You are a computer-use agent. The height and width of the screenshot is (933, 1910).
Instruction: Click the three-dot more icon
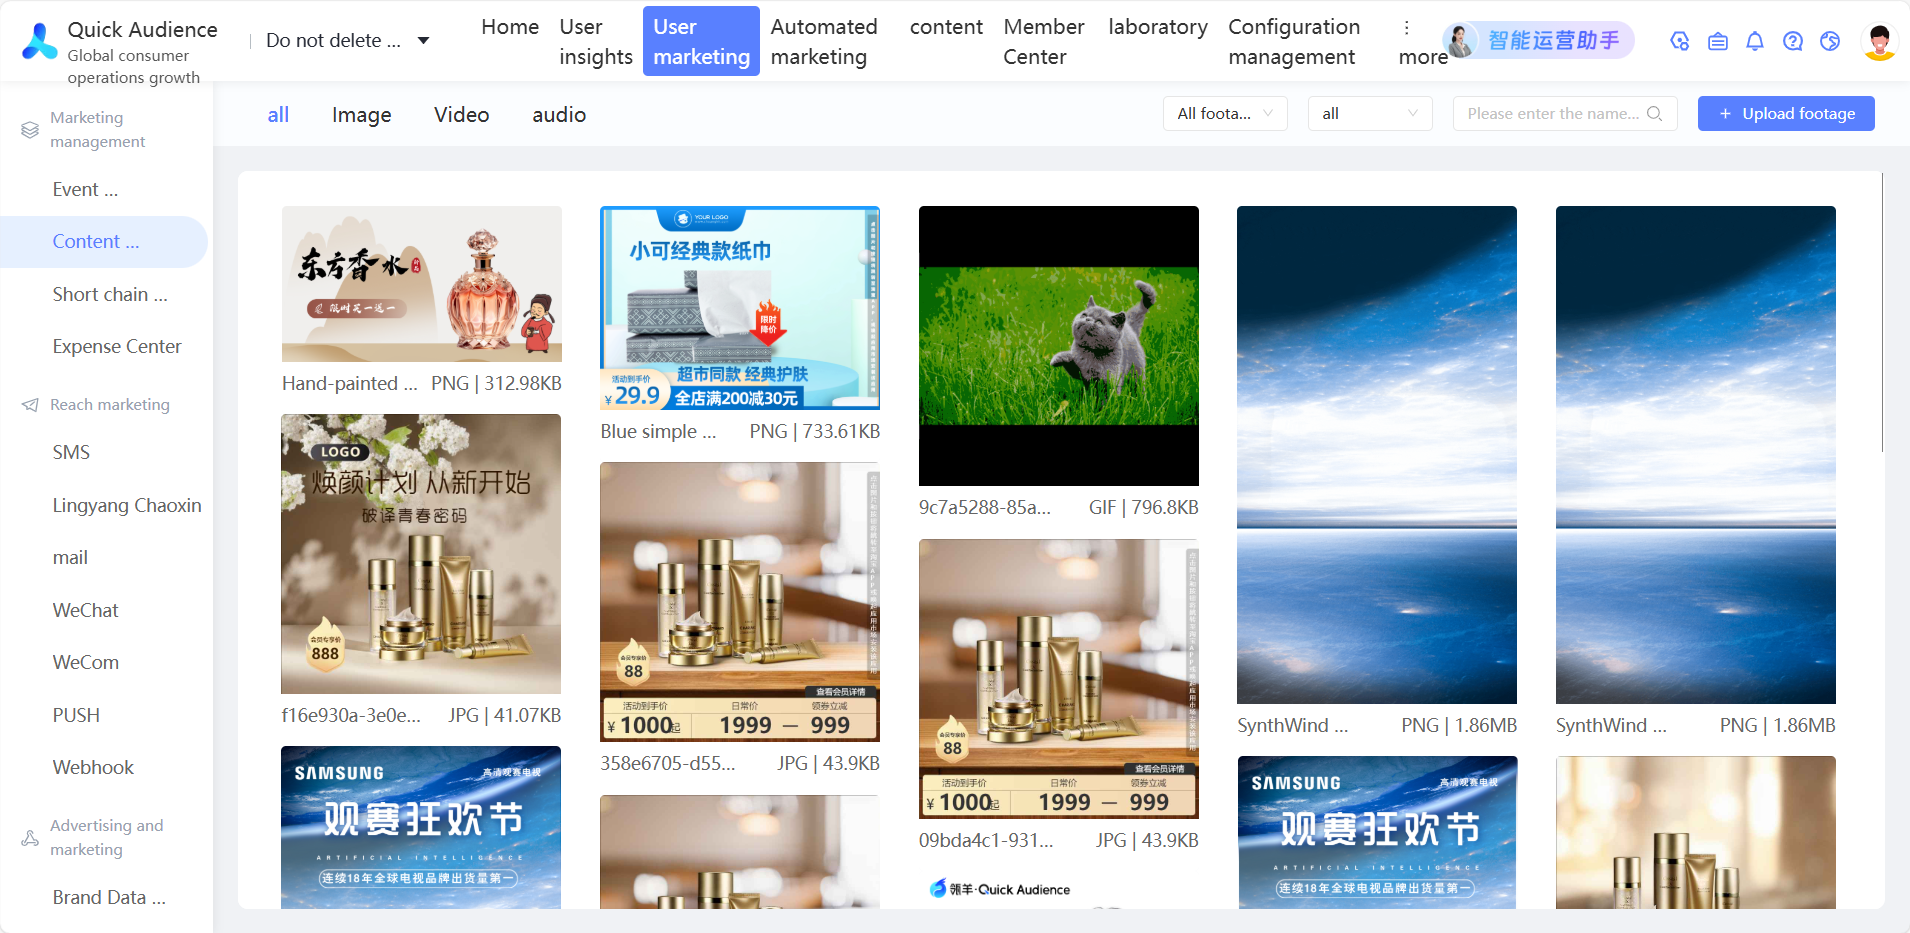1407,28
